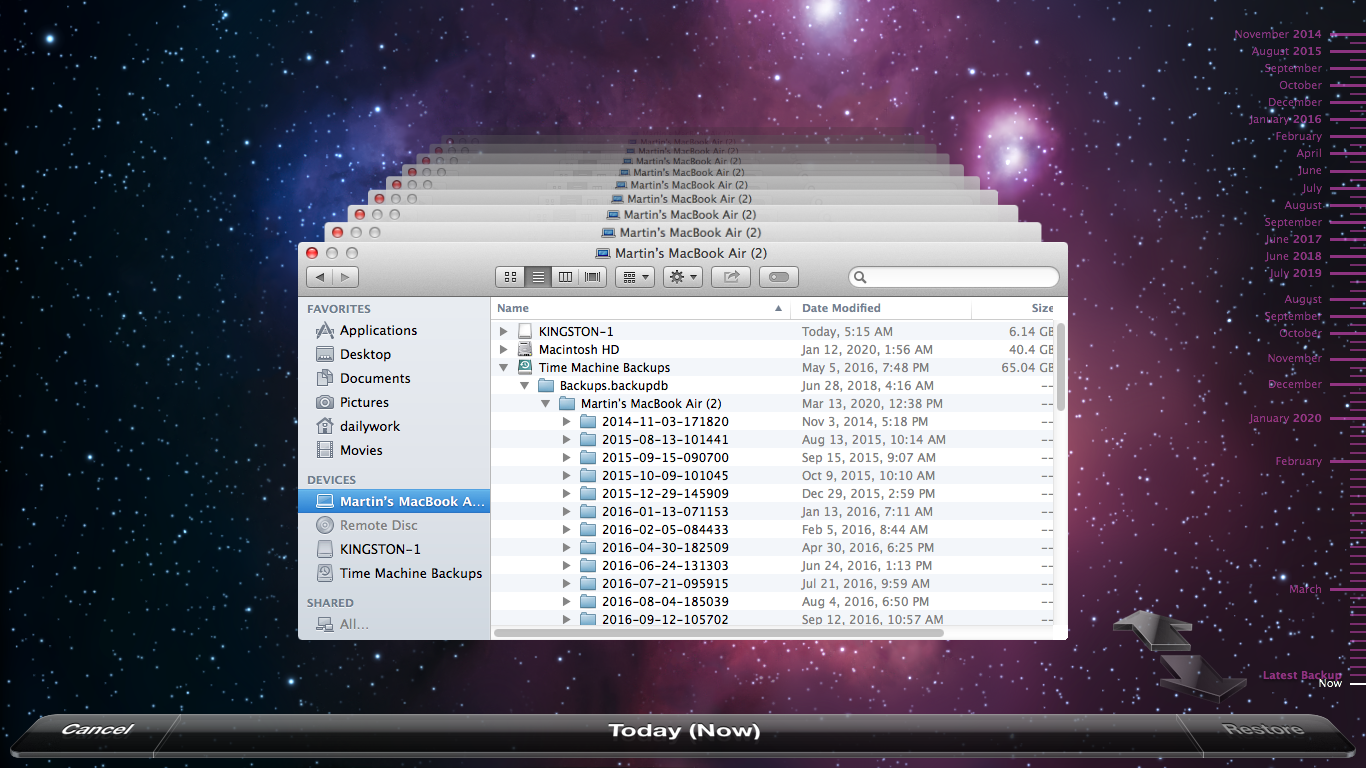Image resolution: width=1366 pixels, height=768 pixels.
Task: Expand the KINGSTON-1 disclosure triangle
Action: click(504, 331)
